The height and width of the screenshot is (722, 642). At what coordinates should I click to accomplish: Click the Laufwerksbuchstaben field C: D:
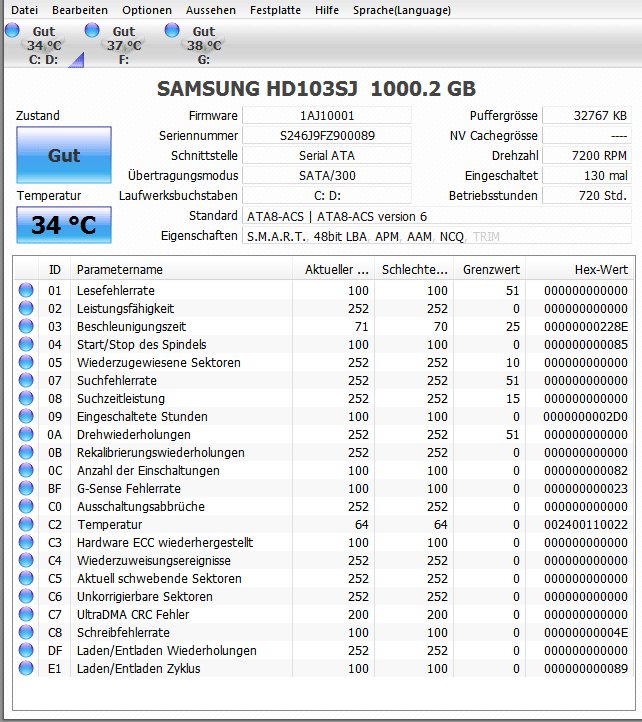[x=327, y=196]
